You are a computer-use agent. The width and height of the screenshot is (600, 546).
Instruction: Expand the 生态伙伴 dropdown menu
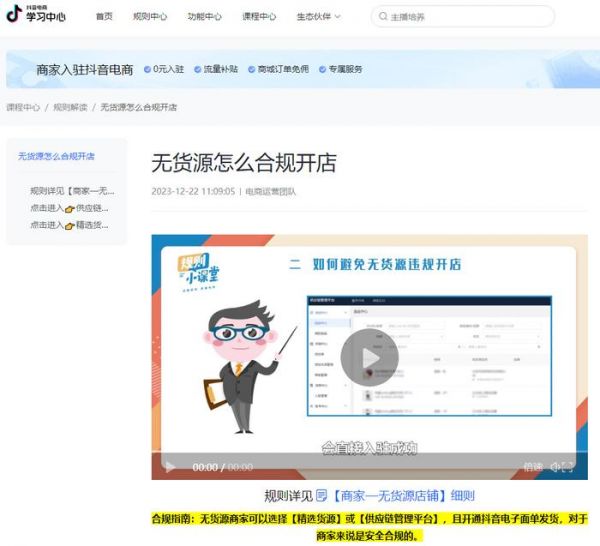pyautogui.click(x=318, y=17)
